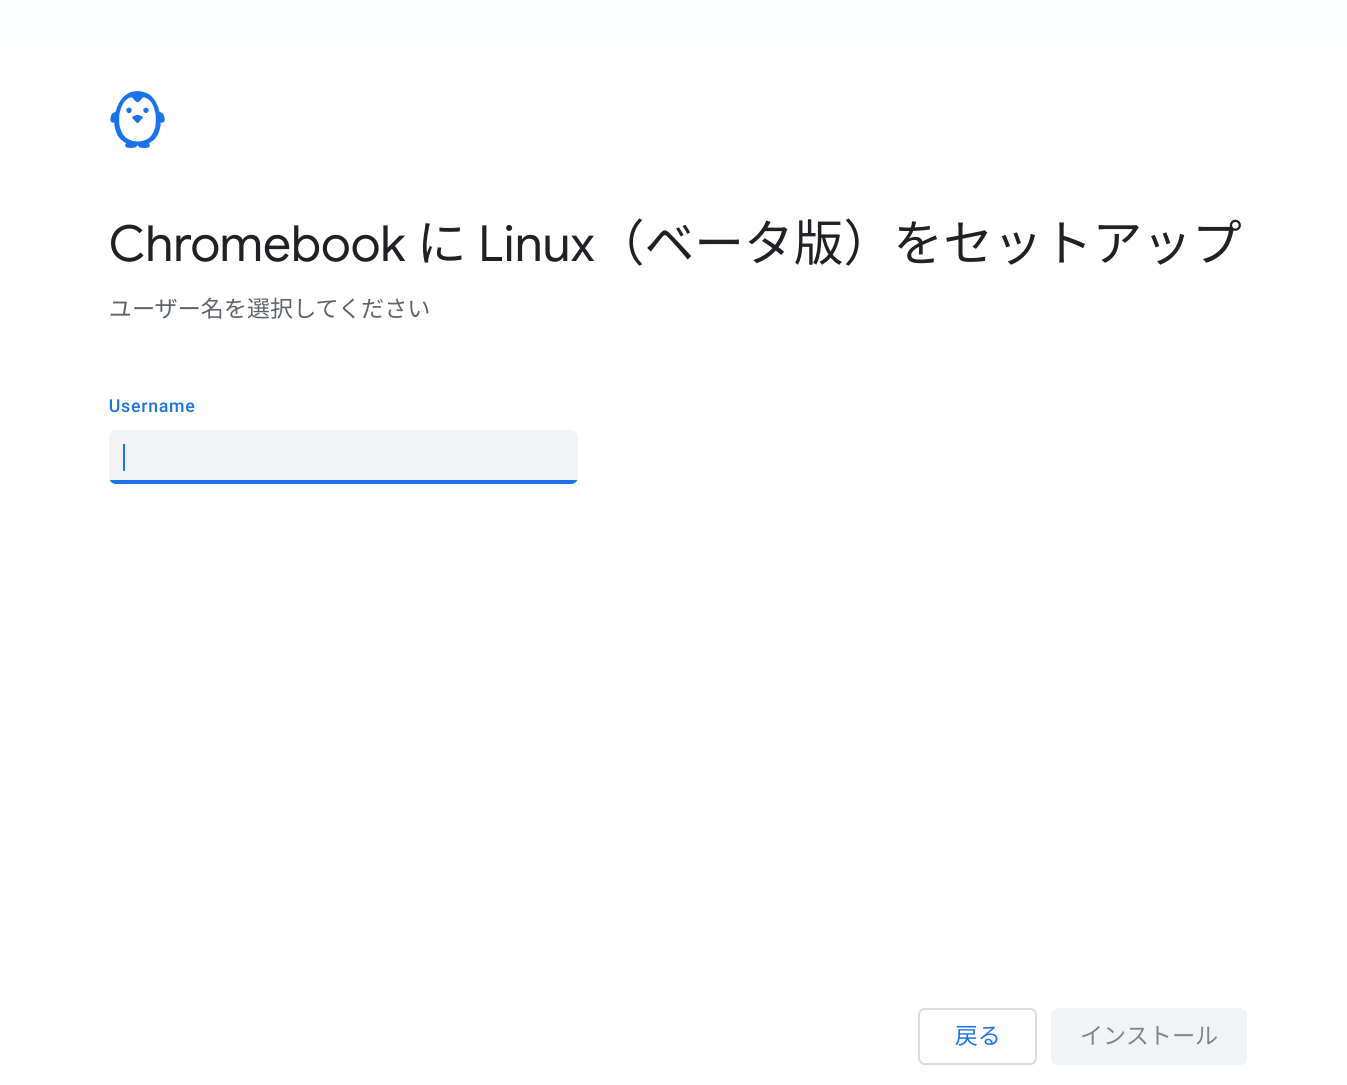Click the セットアップ text in the title
The image size is (1347, 1085).
point(1092,243)
